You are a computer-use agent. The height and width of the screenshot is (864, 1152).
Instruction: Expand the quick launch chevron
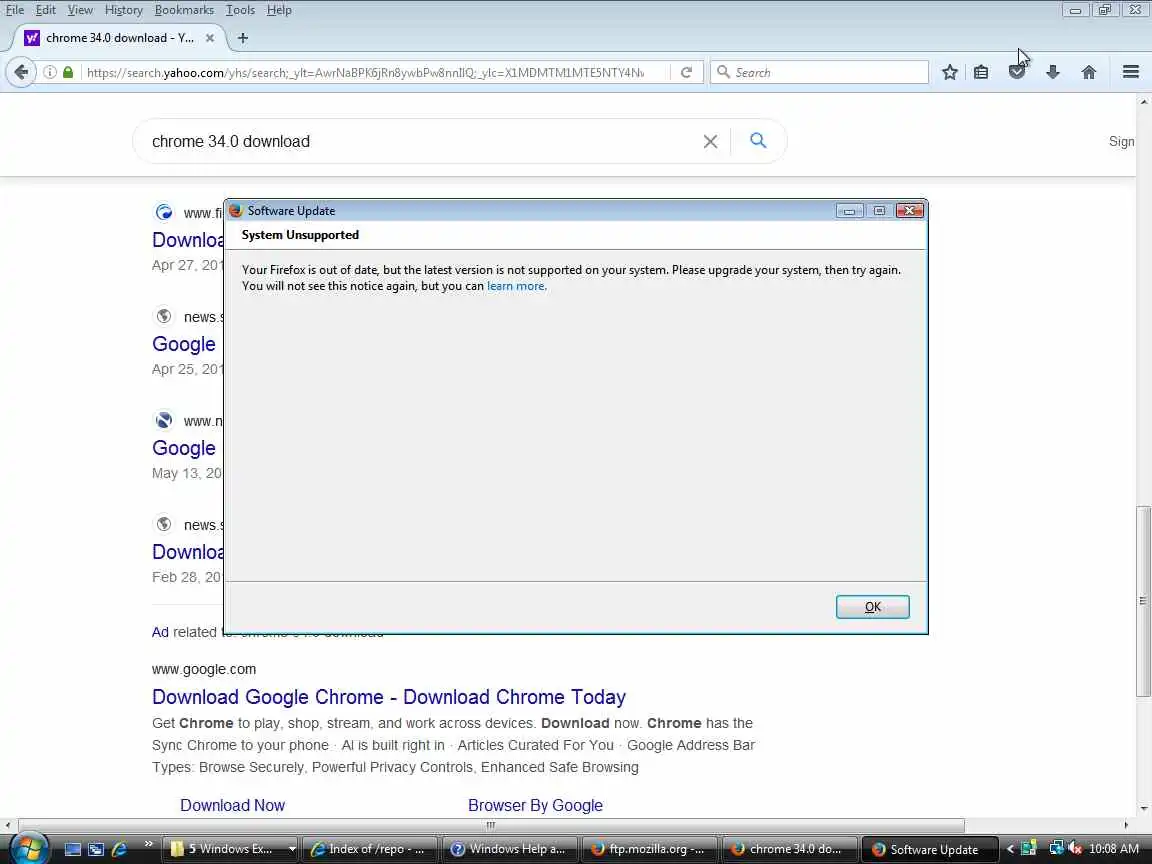(148, 843)
